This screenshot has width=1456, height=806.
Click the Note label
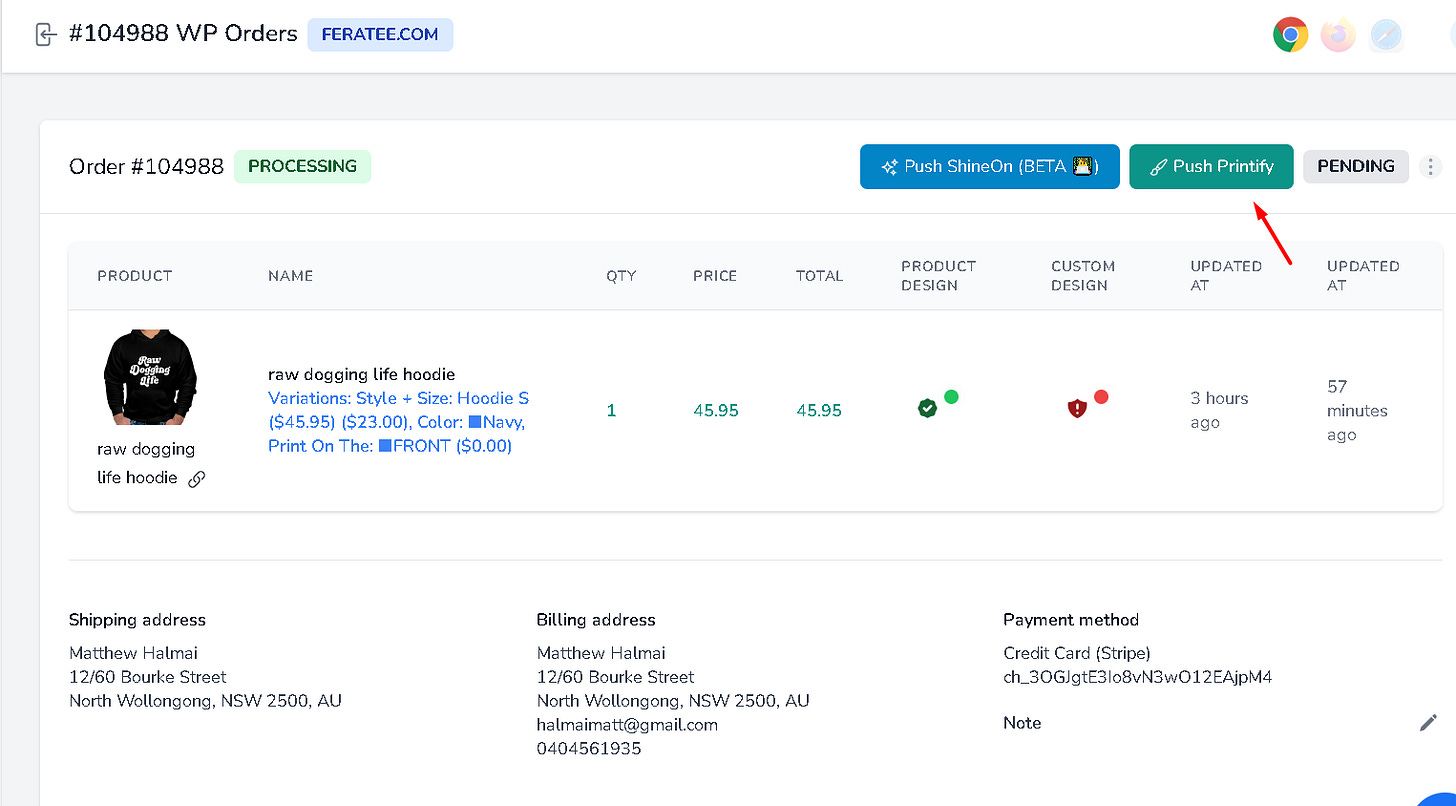click(x=1022, y=723)
